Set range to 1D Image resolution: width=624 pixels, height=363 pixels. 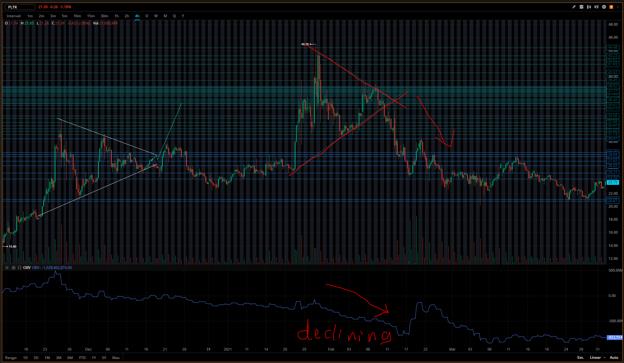pyautogui.click(x=25, y=358)
